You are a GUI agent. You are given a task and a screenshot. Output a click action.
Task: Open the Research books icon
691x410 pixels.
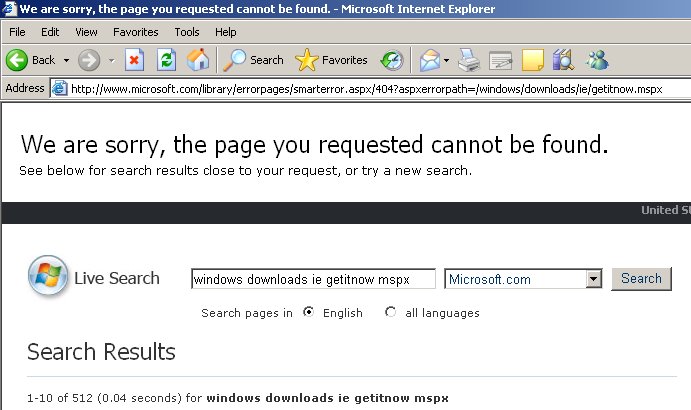[x=564, y=60]
